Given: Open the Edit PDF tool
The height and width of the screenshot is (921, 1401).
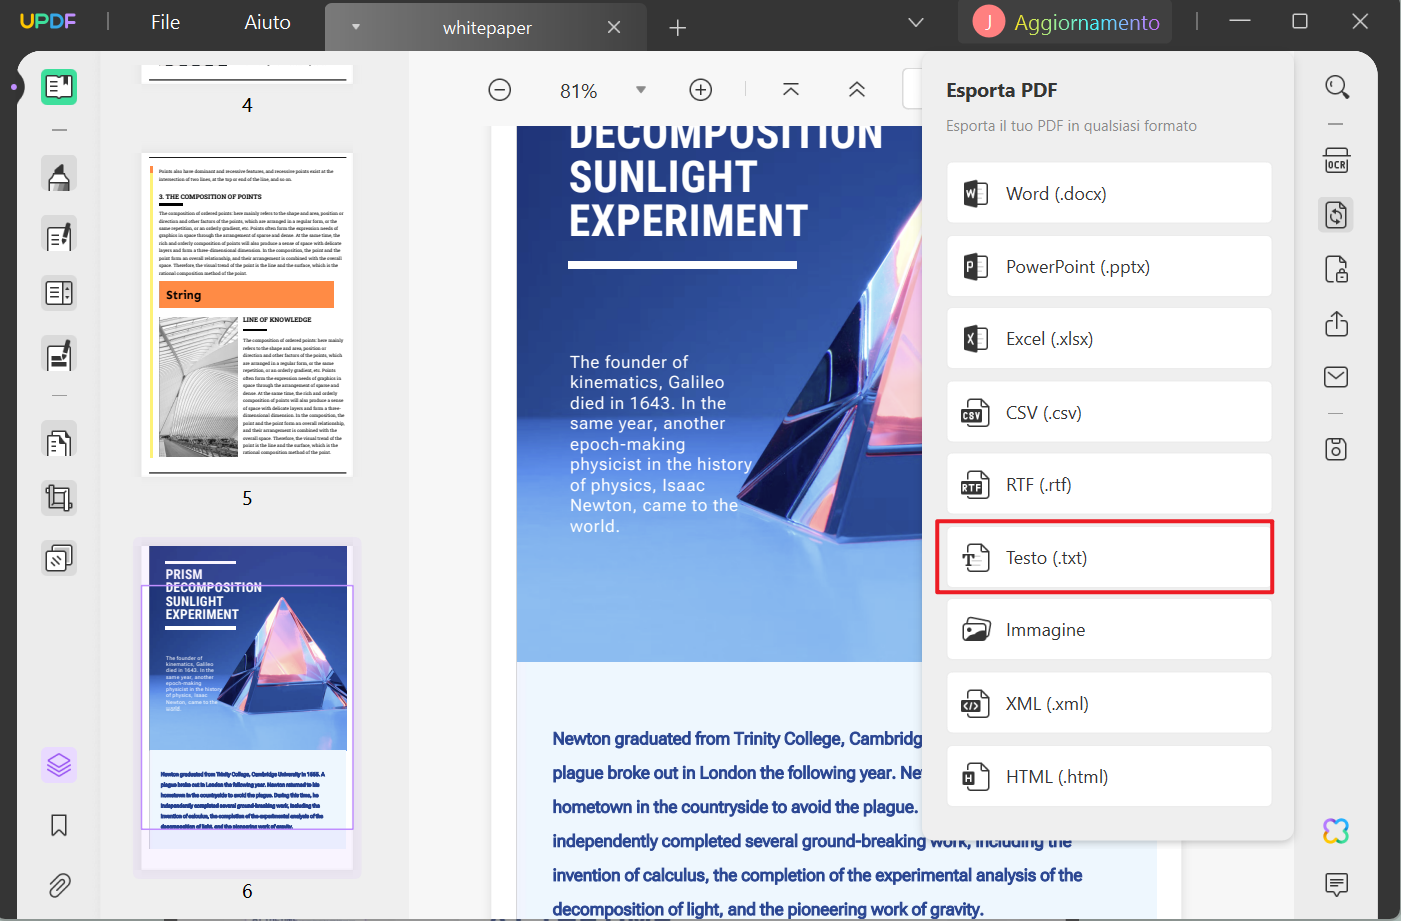Looking at the screenshot, I should coord(59,235).
